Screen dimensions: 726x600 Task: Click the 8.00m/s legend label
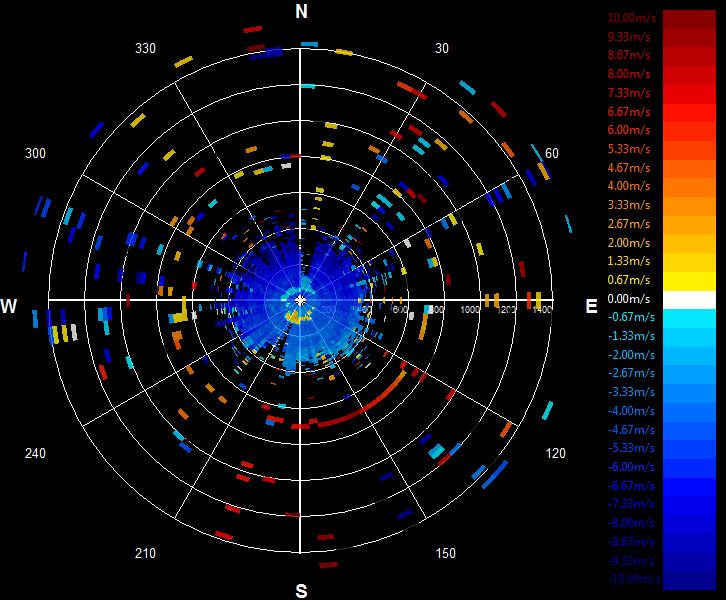coord(629,74)
